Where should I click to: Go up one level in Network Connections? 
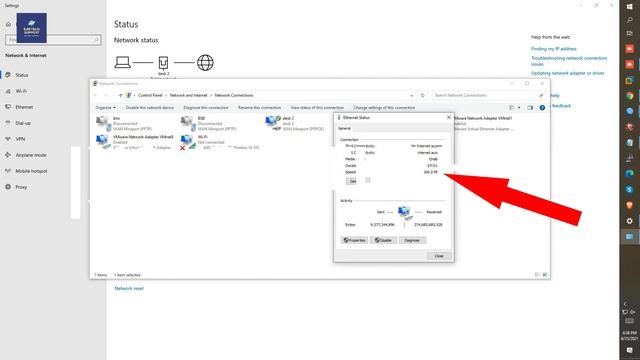pos(120,95)
